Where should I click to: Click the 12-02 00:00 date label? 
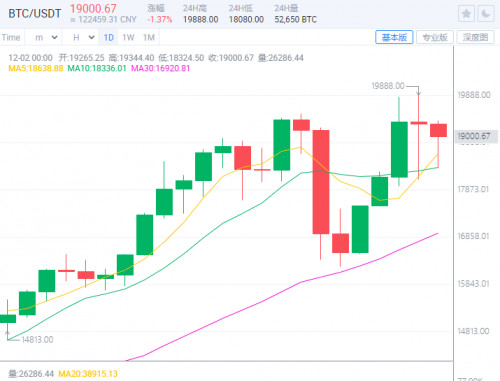click(30, 58)
